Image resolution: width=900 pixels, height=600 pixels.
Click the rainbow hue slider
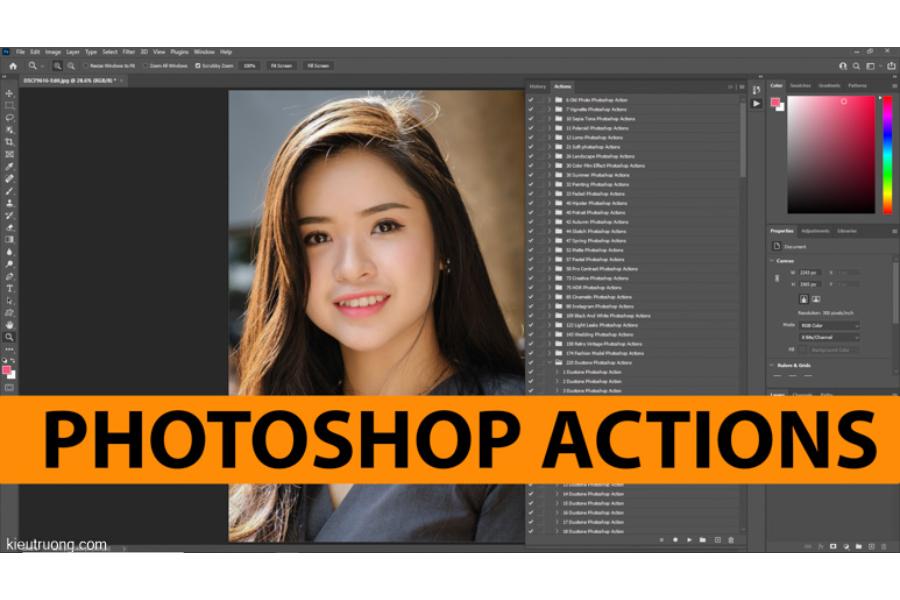[887, 154]
